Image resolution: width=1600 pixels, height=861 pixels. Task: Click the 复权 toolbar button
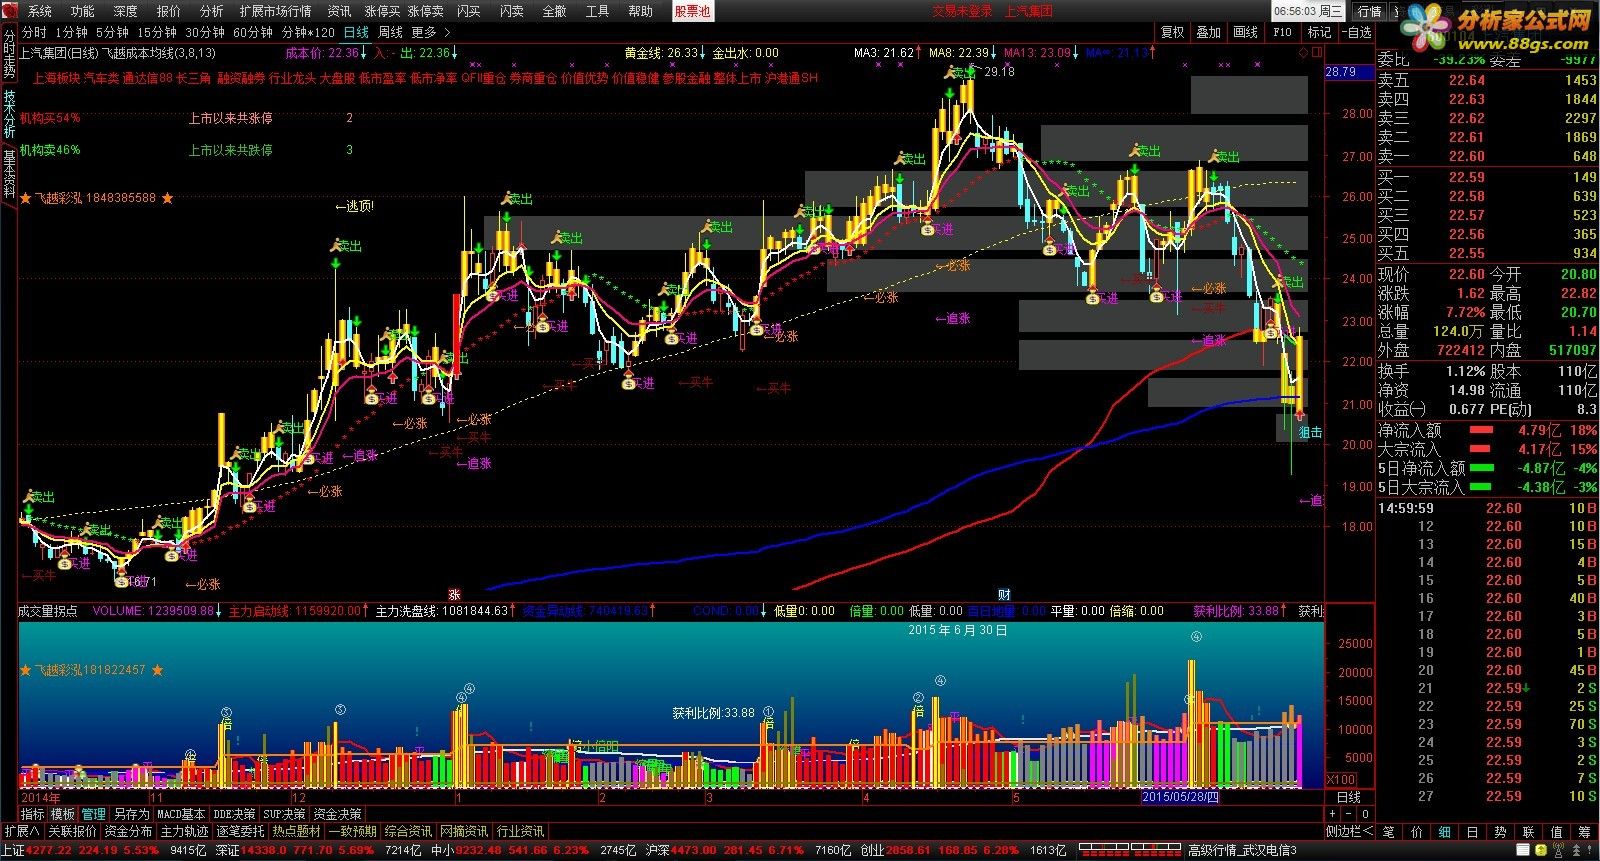pos(1172,32)
